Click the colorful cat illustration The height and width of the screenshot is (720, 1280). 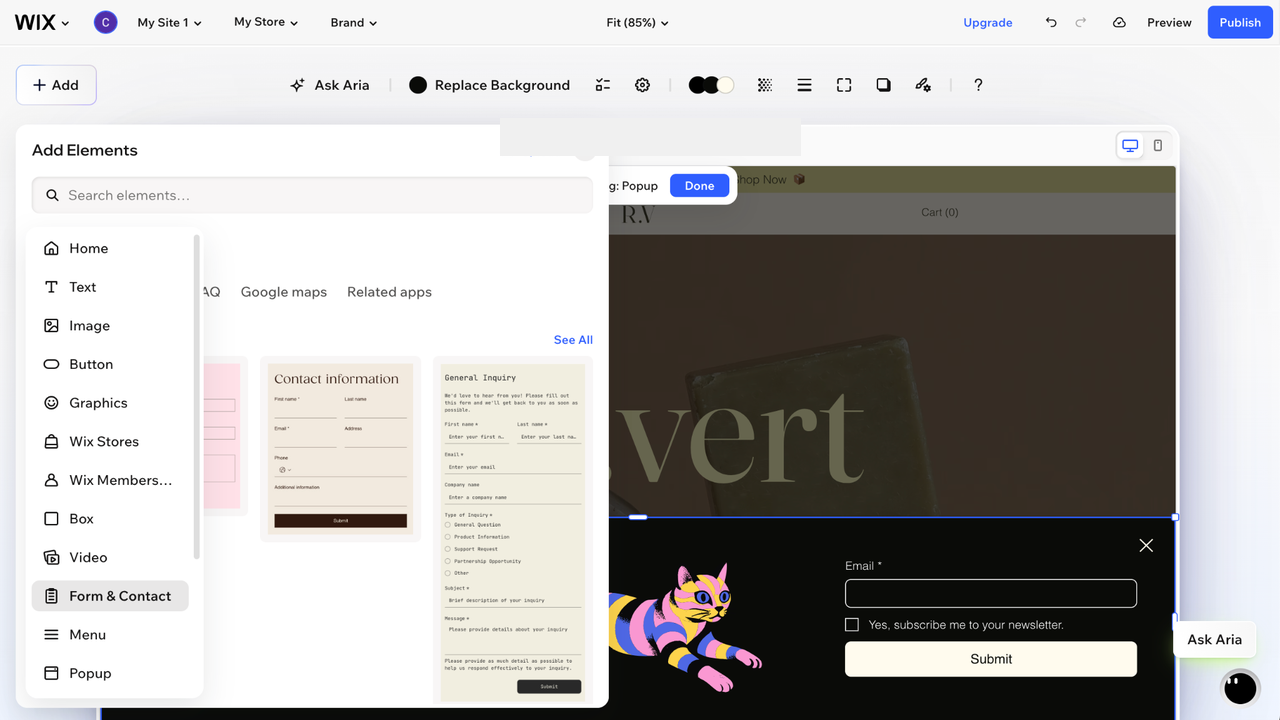point(685,628)
